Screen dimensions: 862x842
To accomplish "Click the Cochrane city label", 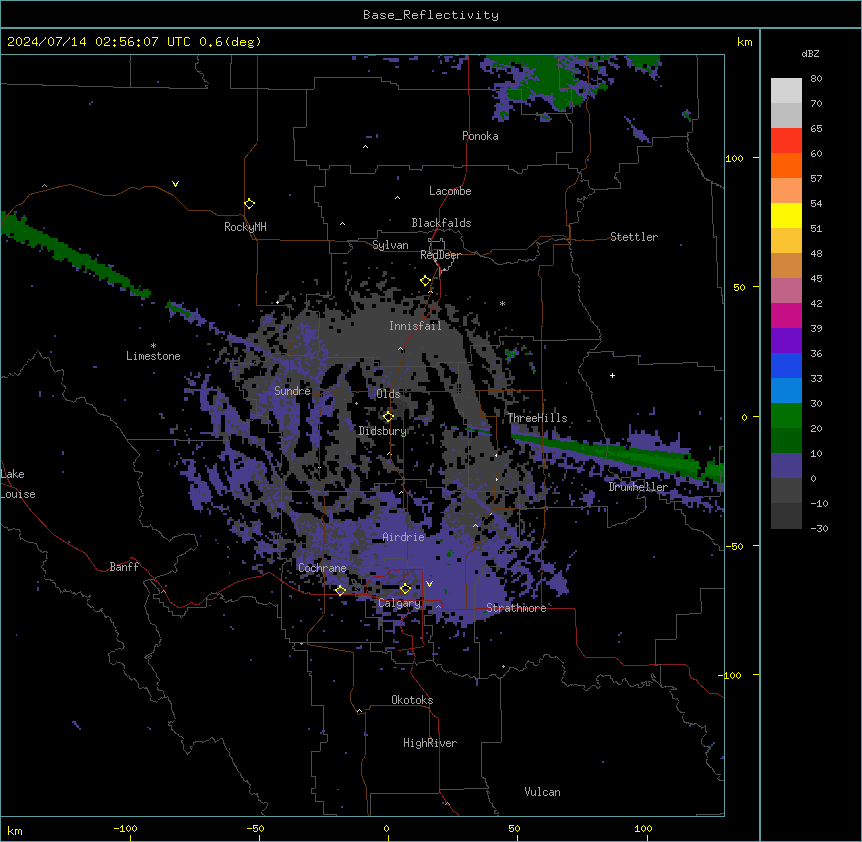I will tap(322, 568).
